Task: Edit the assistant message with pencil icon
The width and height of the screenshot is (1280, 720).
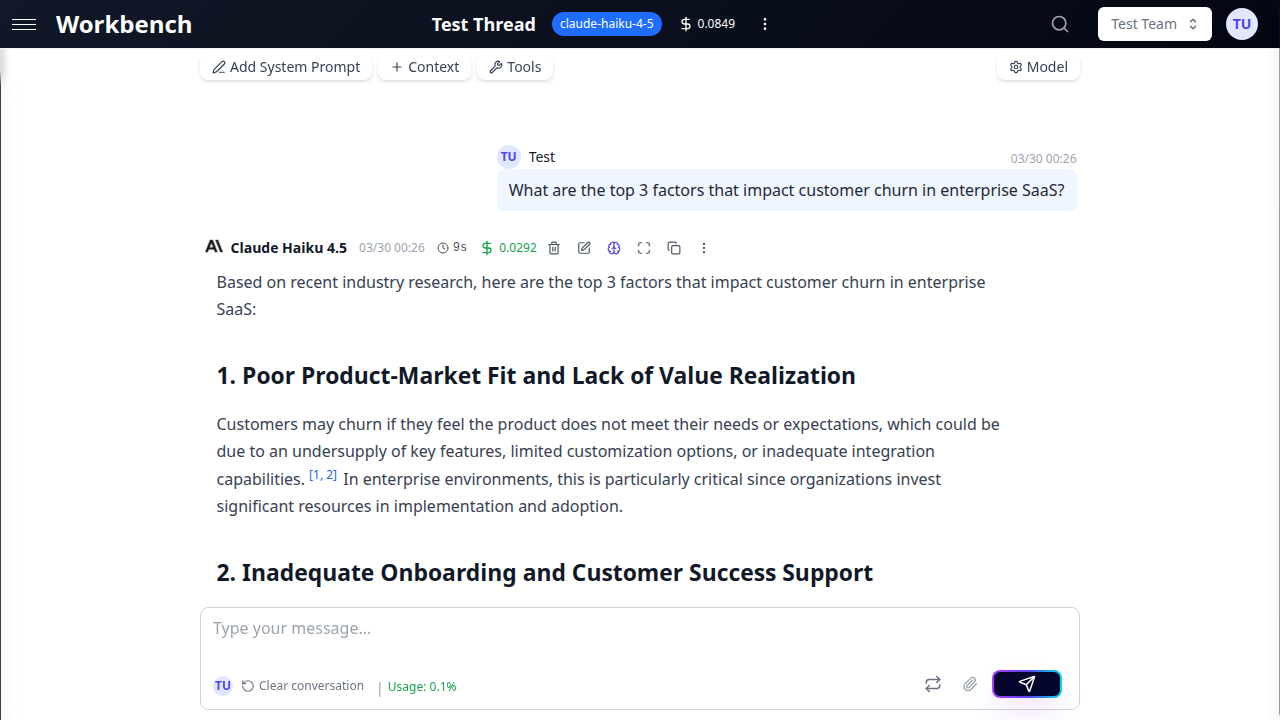Action: [584, 248]
